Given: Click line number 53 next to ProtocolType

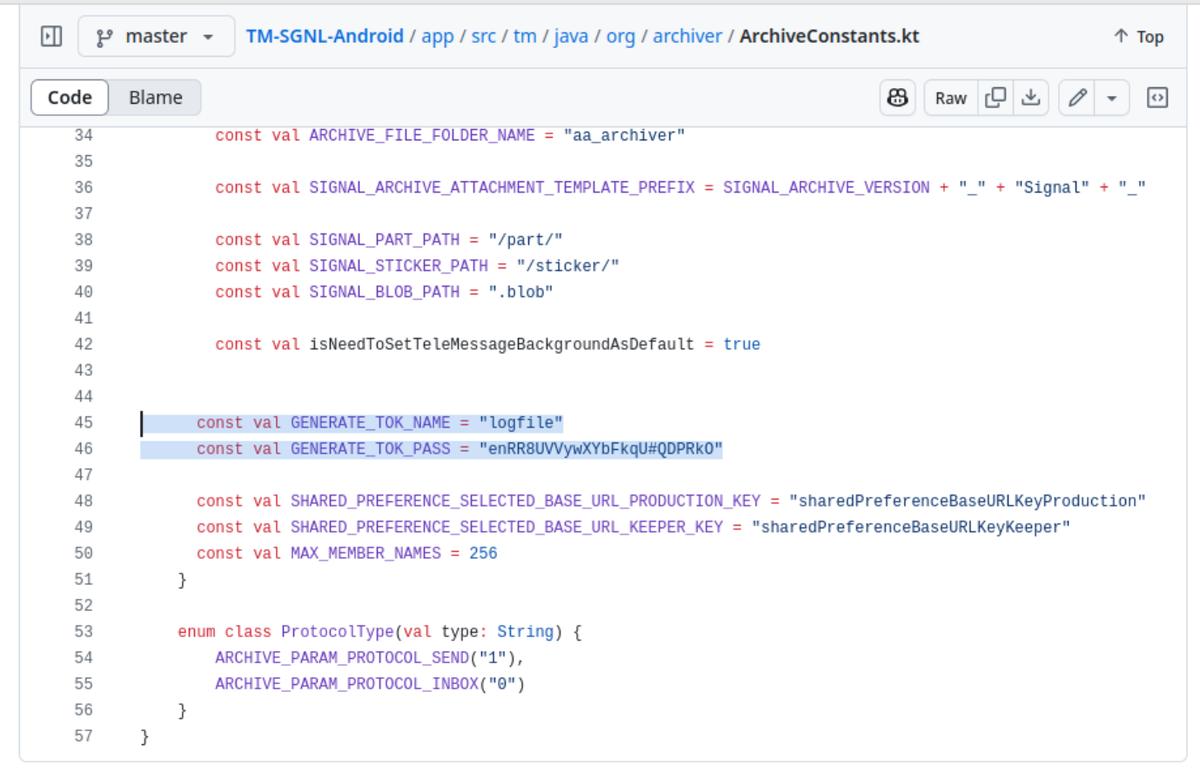Looking at the screenshot, I should [83, 631].
